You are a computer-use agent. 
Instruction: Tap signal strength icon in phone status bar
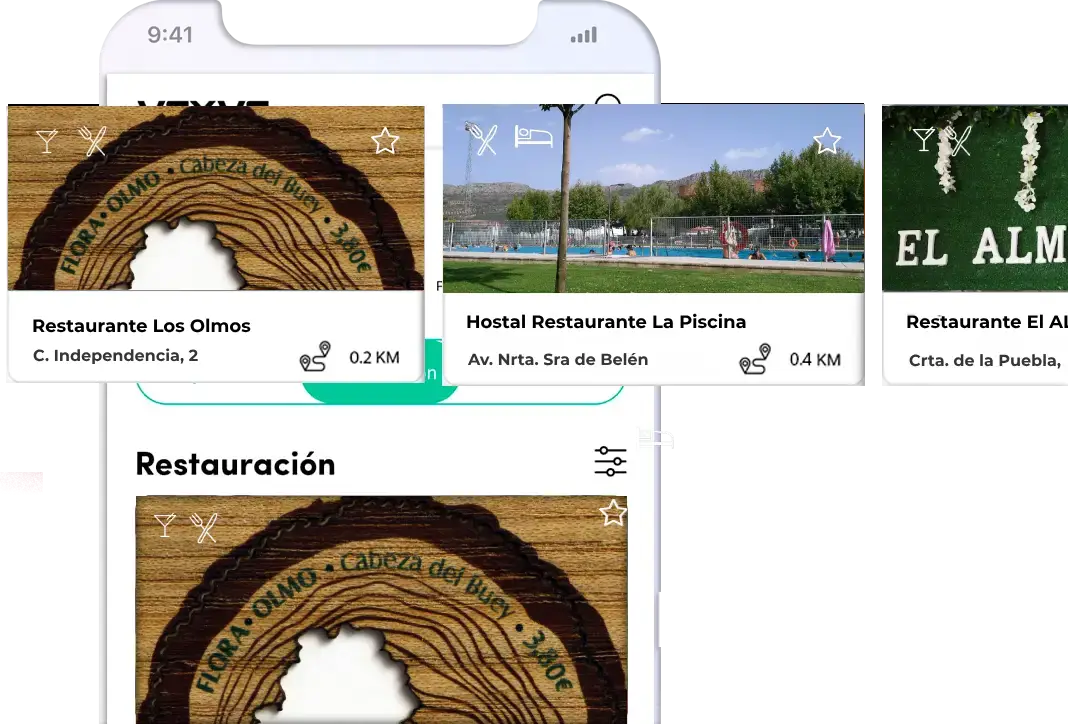584,35
